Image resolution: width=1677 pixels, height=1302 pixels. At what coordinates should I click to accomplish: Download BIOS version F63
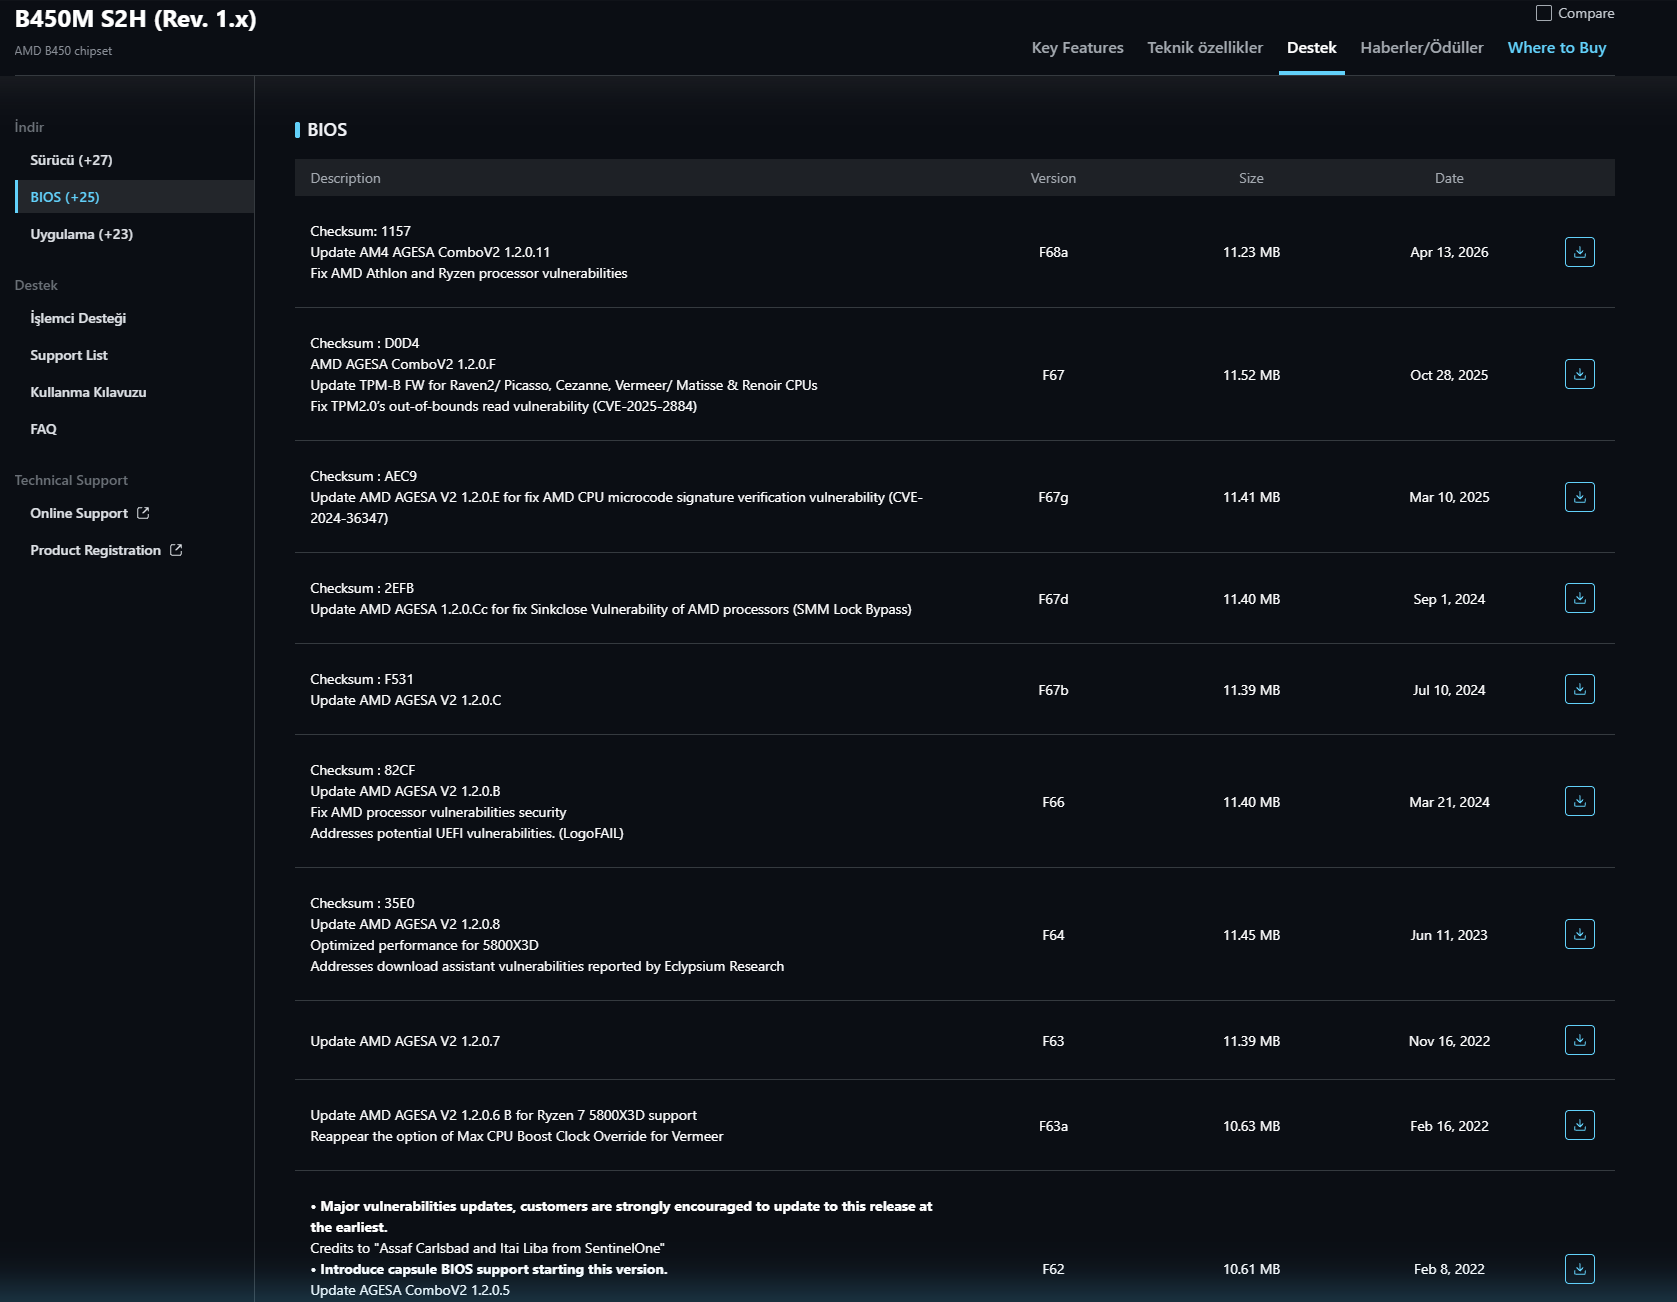[1579, 1040]
